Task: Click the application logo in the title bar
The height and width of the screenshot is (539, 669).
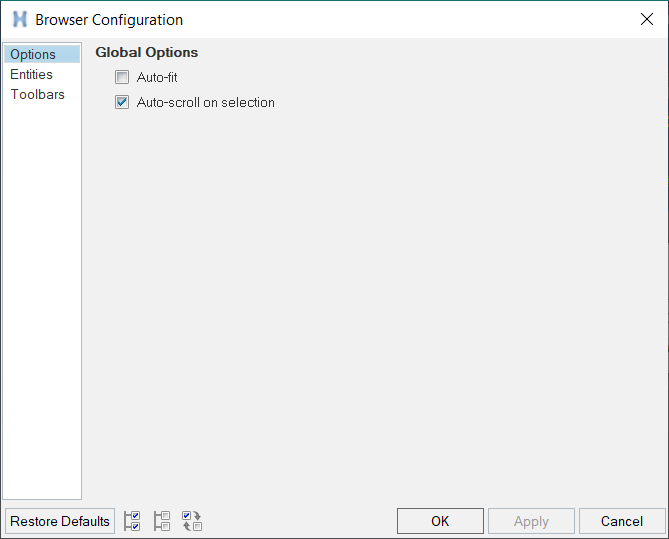Action: [19, 19]
